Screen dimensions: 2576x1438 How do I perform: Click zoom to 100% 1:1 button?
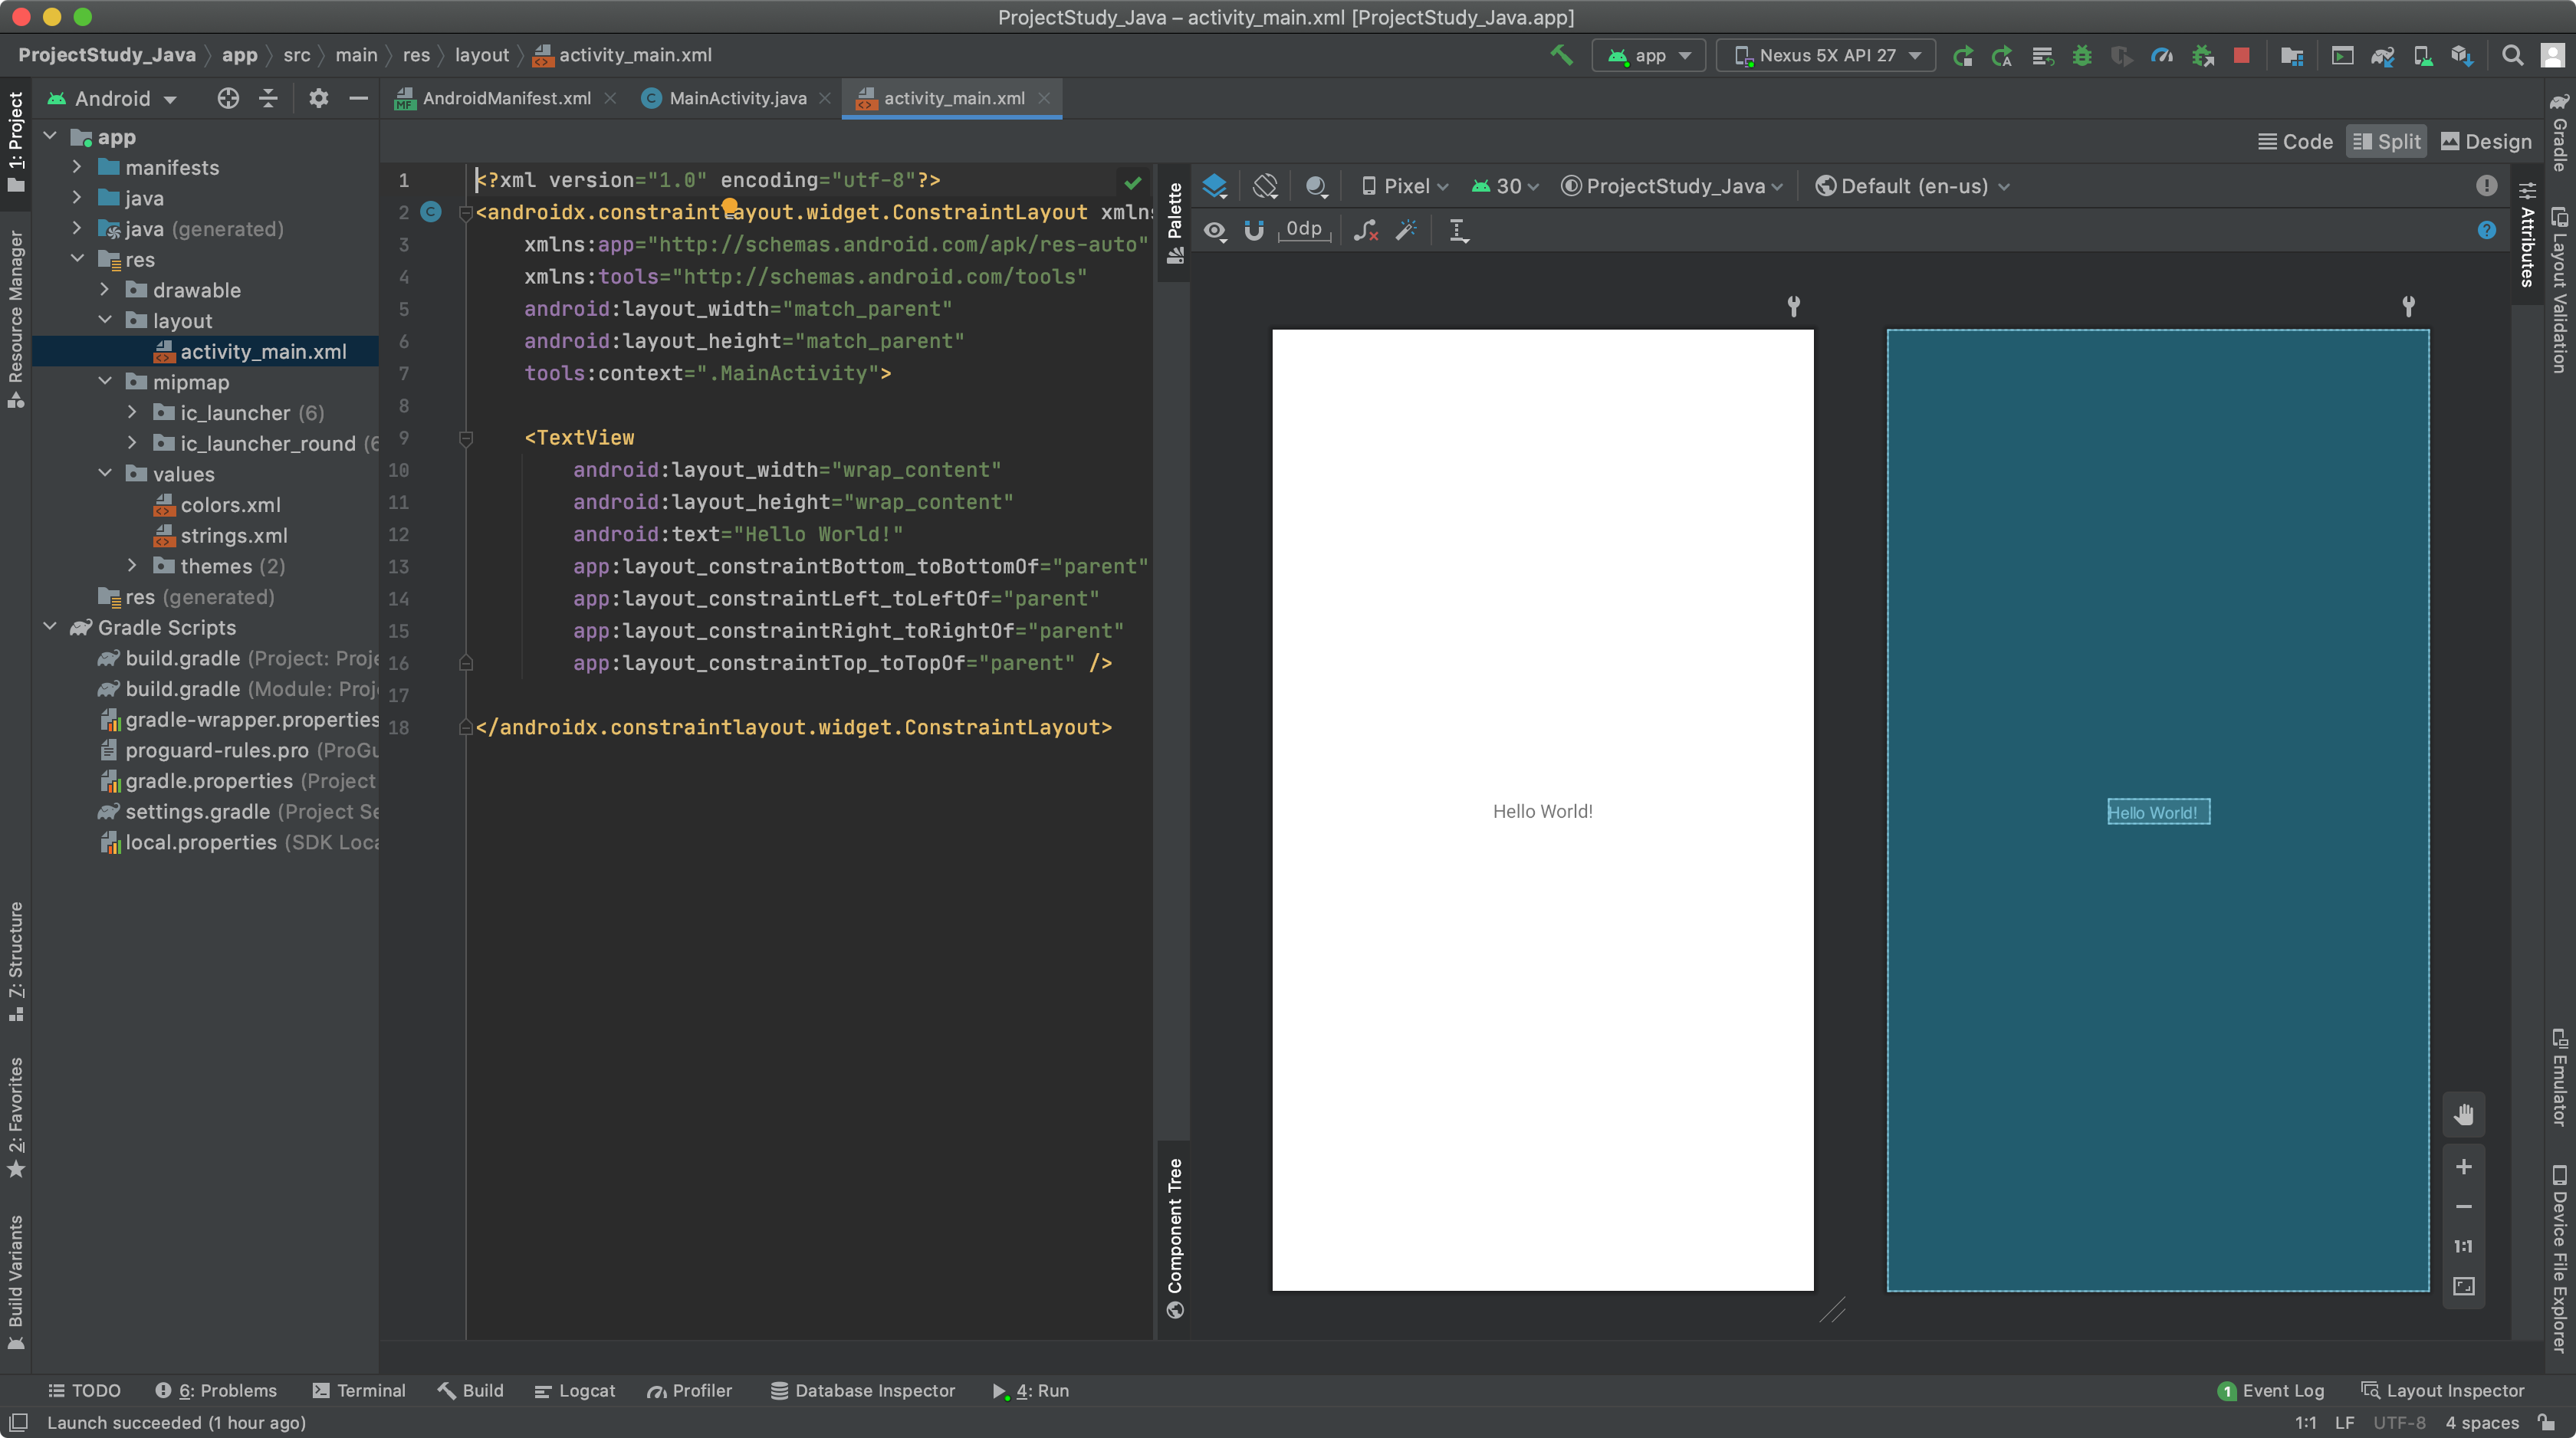click(x=2463, y=1246)
